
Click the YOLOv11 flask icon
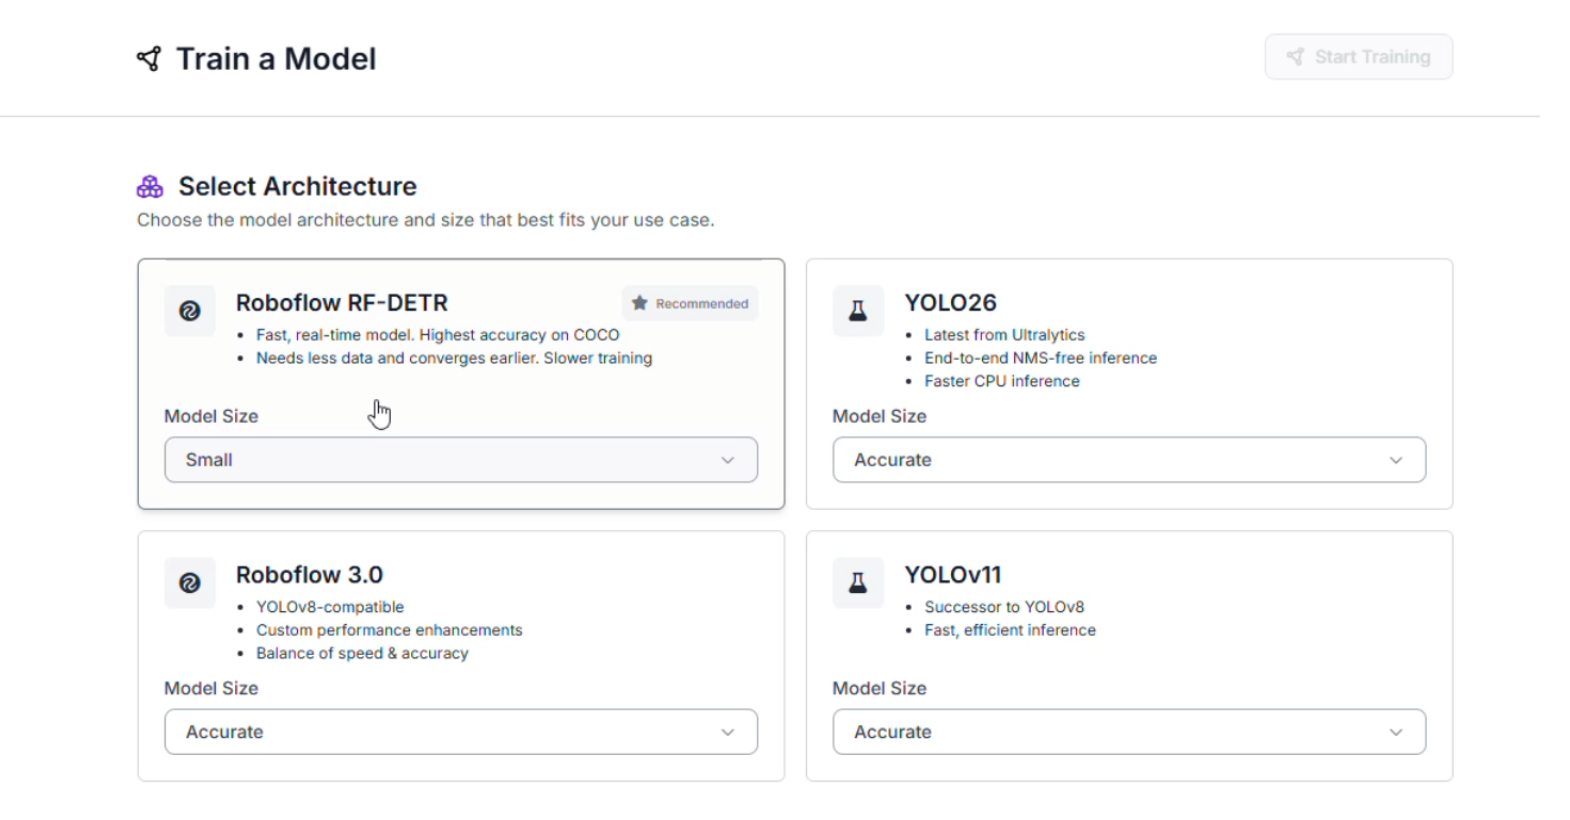858,583
